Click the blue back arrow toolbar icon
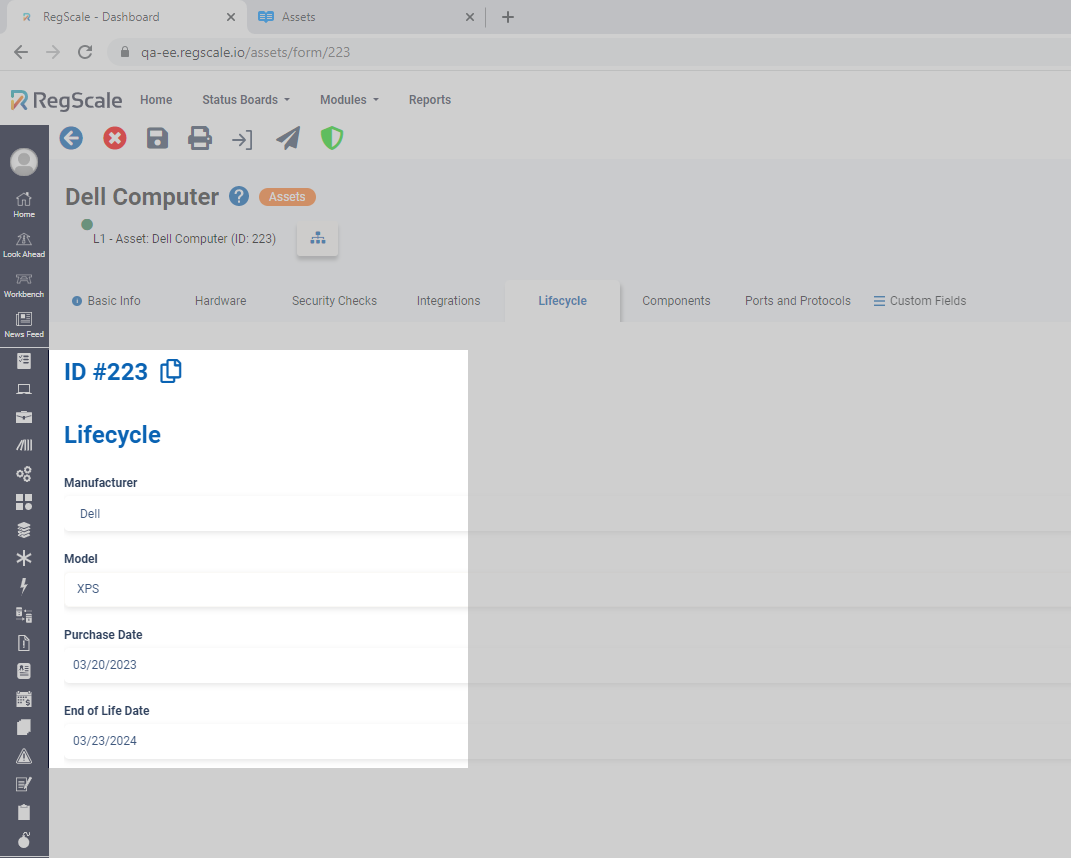This screenshot has height=858, width=1071. [71, 139]
